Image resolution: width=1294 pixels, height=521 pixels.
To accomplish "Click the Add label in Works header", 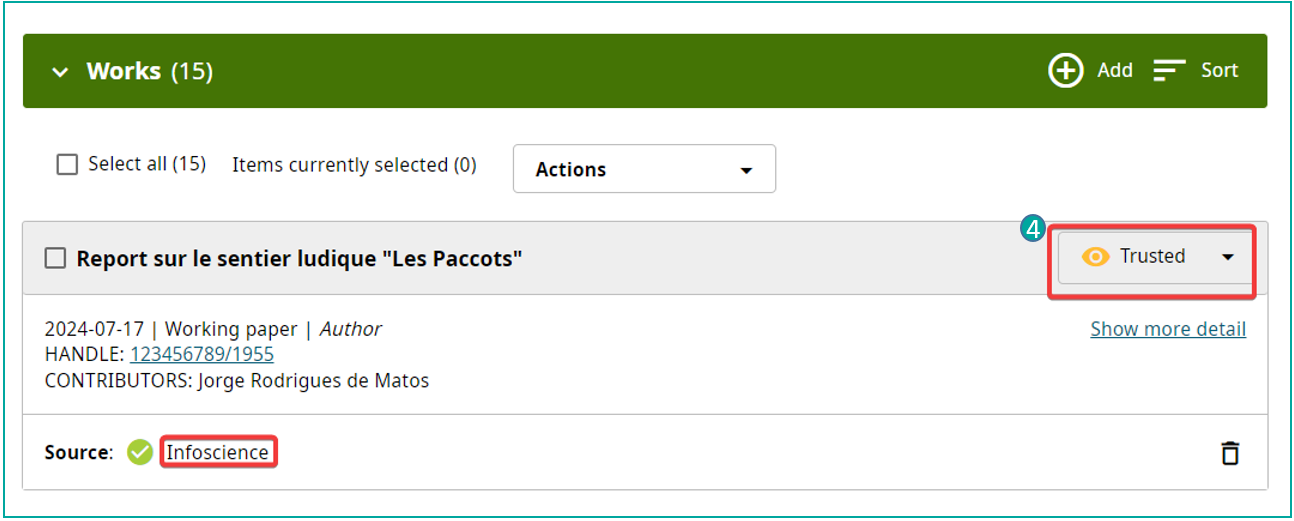I will coord(1114,71).
